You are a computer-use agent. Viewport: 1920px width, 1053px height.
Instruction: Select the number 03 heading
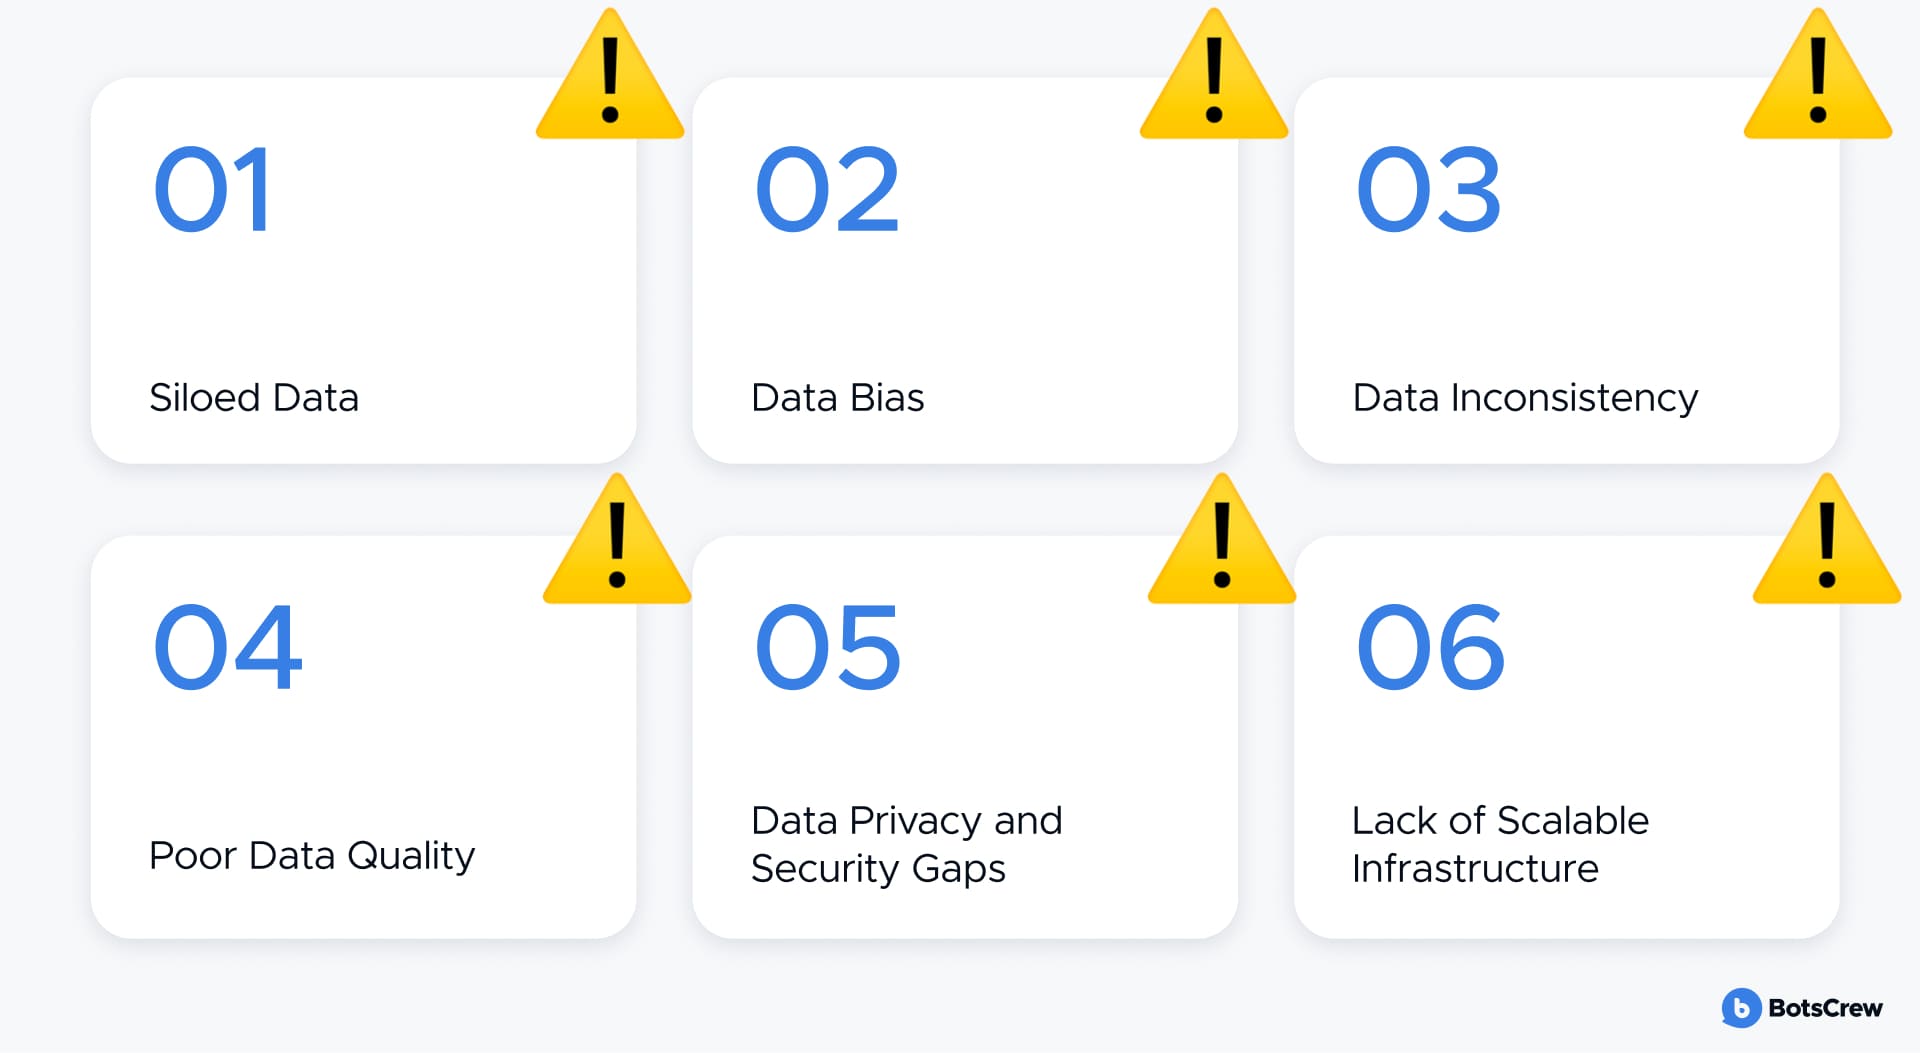pos(1429,190)
